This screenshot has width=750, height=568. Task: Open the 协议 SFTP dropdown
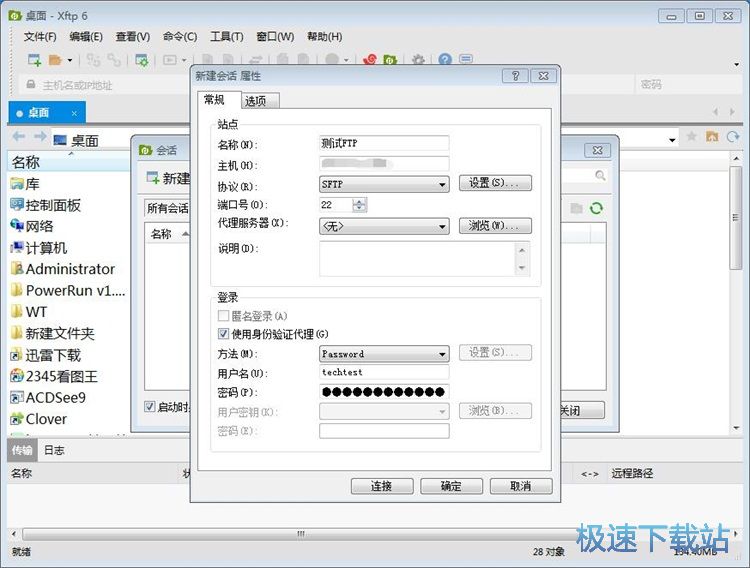[384, 184]
